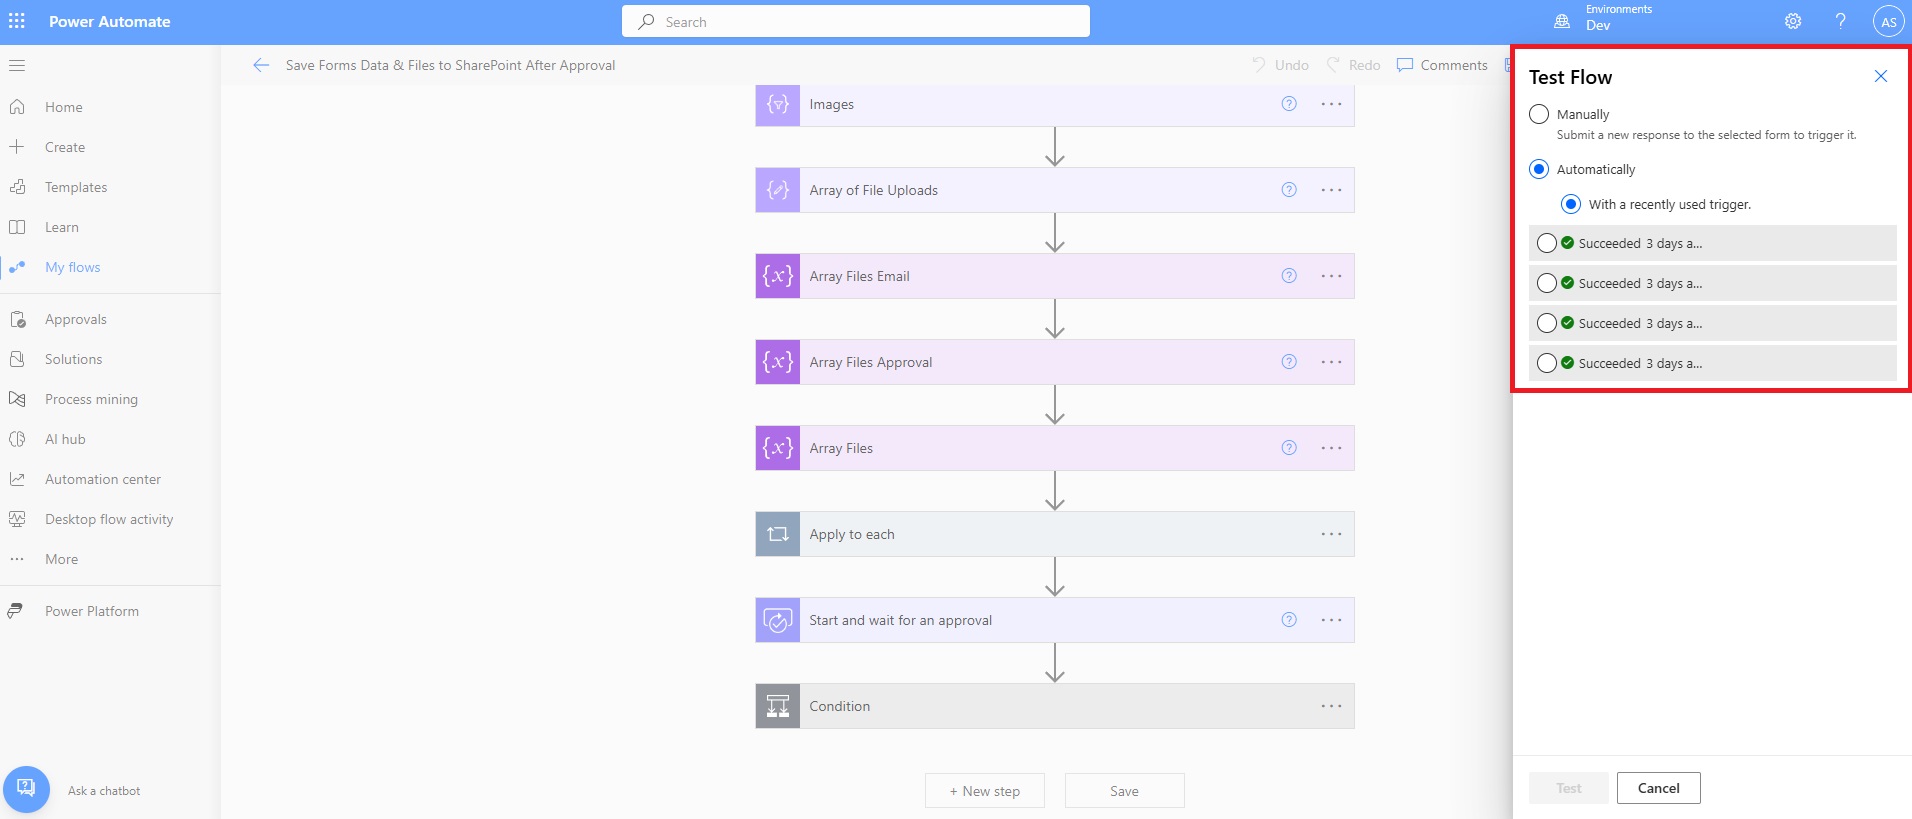Open the ellipsis menu on Condition step

(1331, 706)
